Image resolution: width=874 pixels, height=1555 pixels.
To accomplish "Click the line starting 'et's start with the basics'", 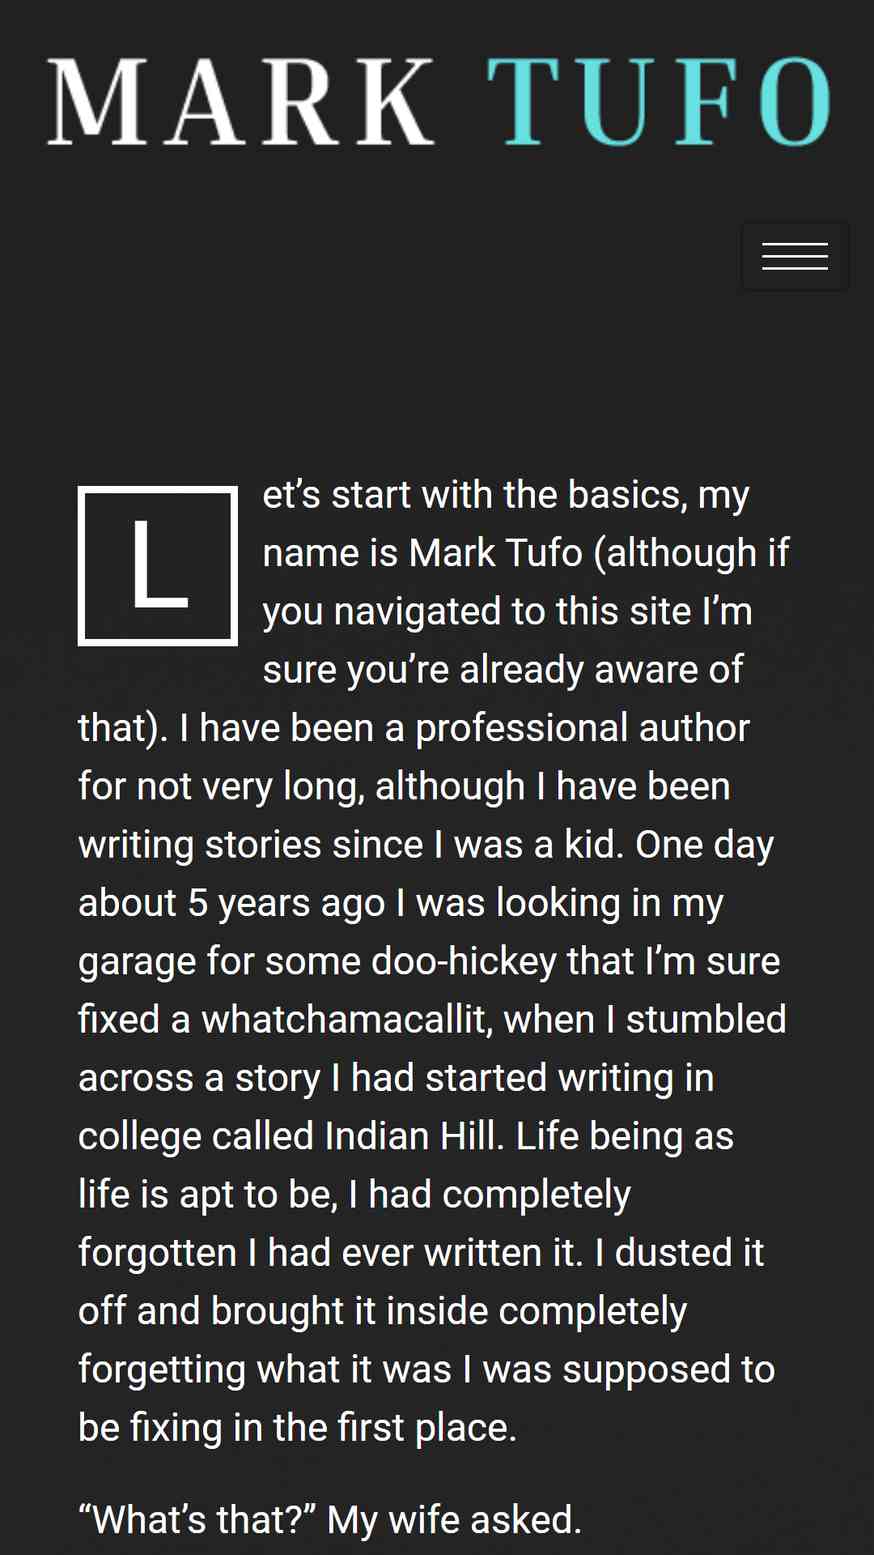I will click(x=506, y=495).
